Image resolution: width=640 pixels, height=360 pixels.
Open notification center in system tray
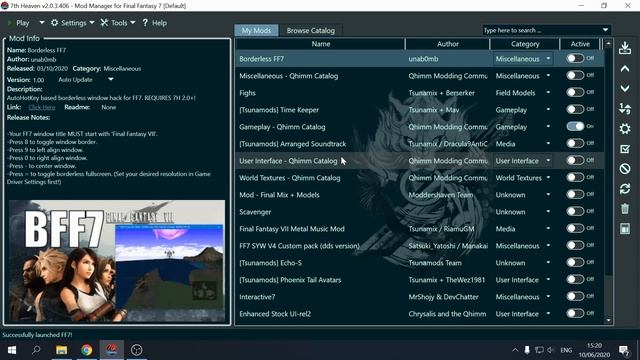point(623,350)
